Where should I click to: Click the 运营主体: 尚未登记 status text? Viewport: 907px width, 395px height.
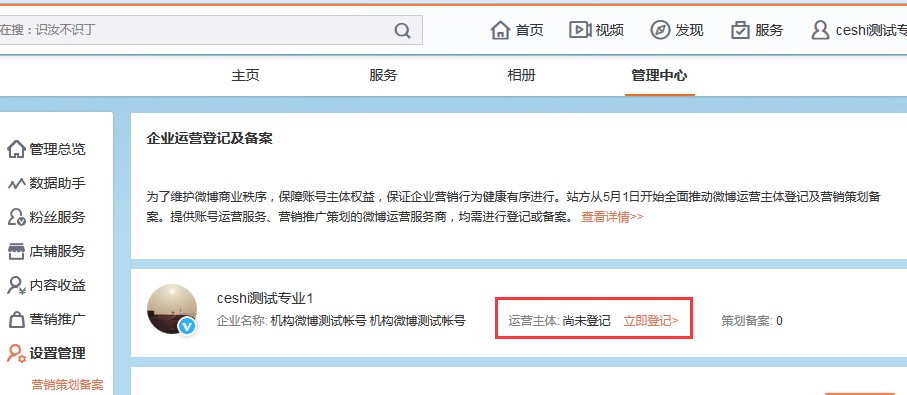559,321
